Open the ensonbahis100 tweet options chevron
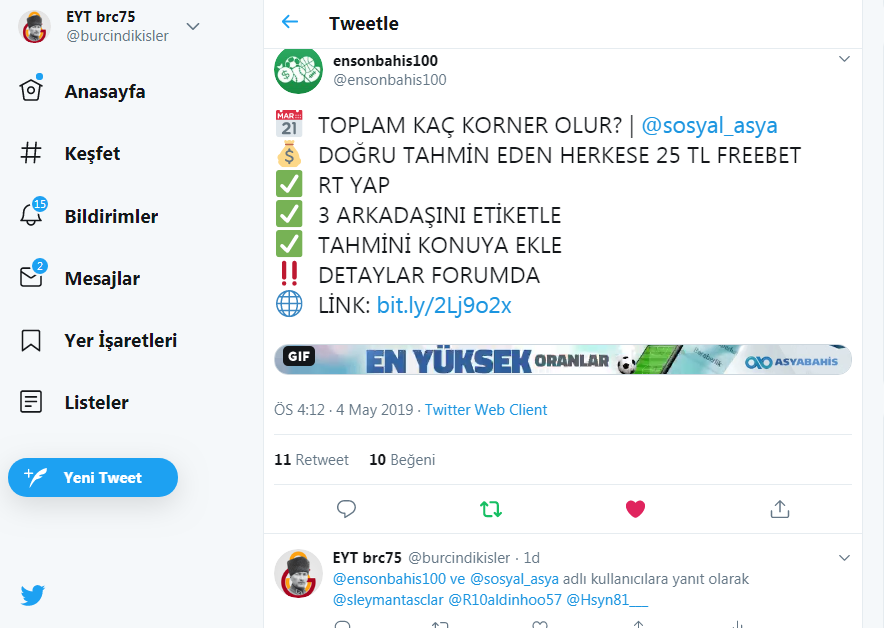 [844, 59]
